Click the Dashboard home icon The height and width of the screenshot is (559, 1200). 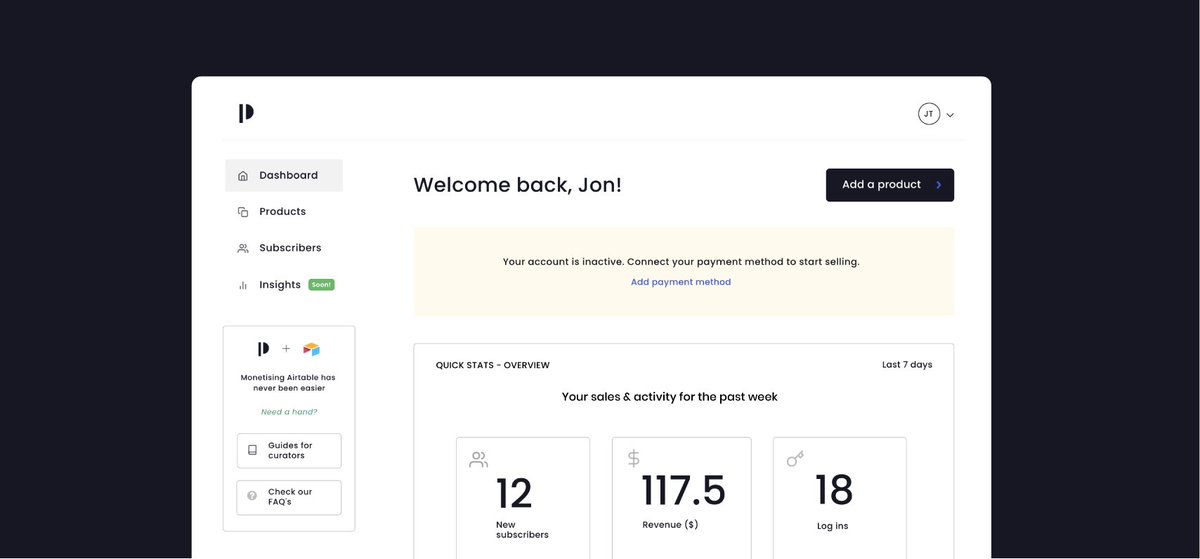[x=243, y=176]
